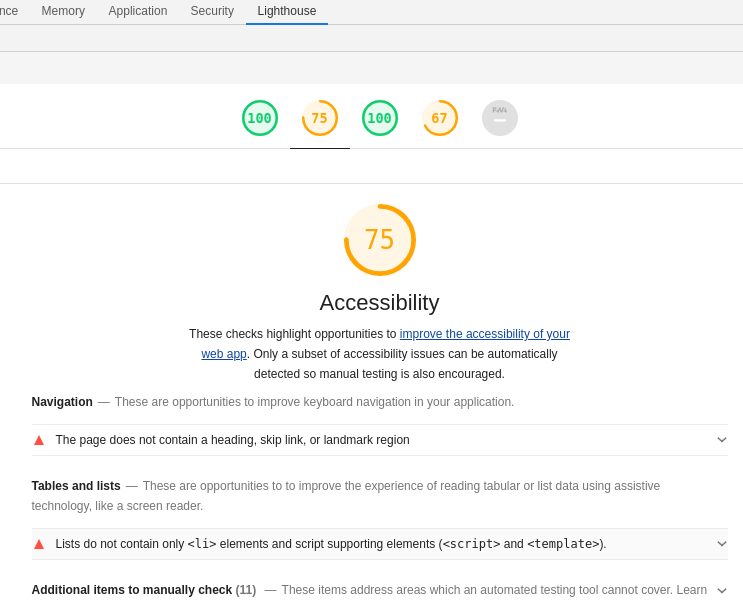The width and height of the screenshot is (743, 601).
Task: Select the Lighthouse tab
Action: 287,11
